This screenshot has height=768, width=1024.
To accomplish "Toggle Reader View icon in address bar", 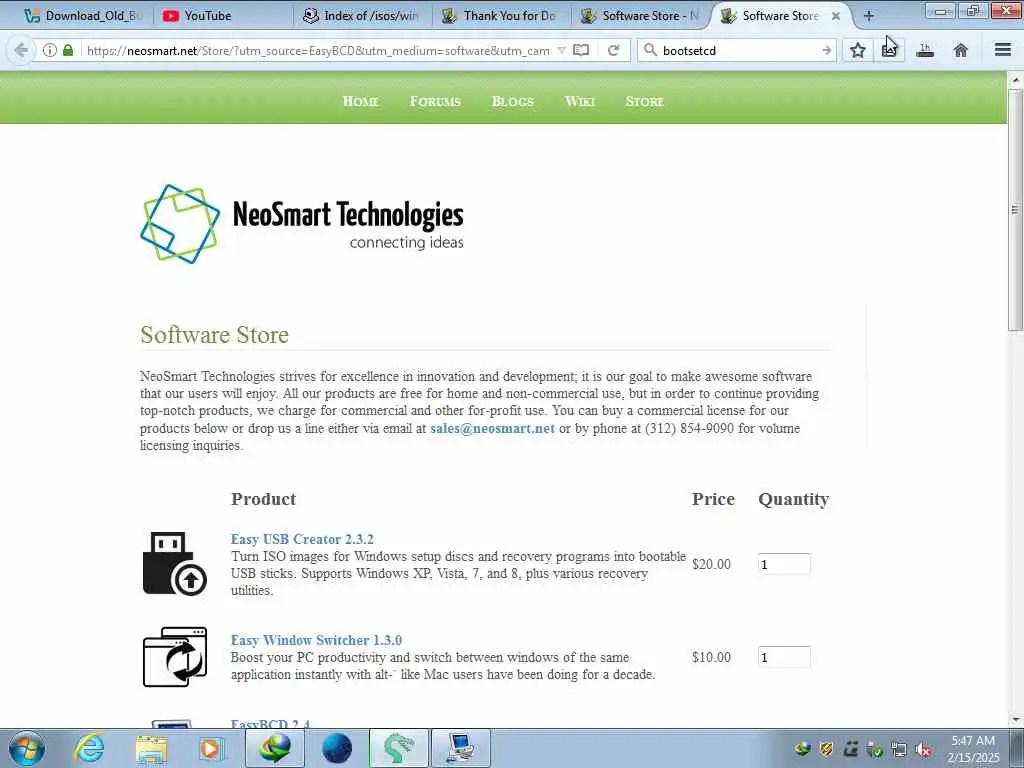I will (581, 50).
